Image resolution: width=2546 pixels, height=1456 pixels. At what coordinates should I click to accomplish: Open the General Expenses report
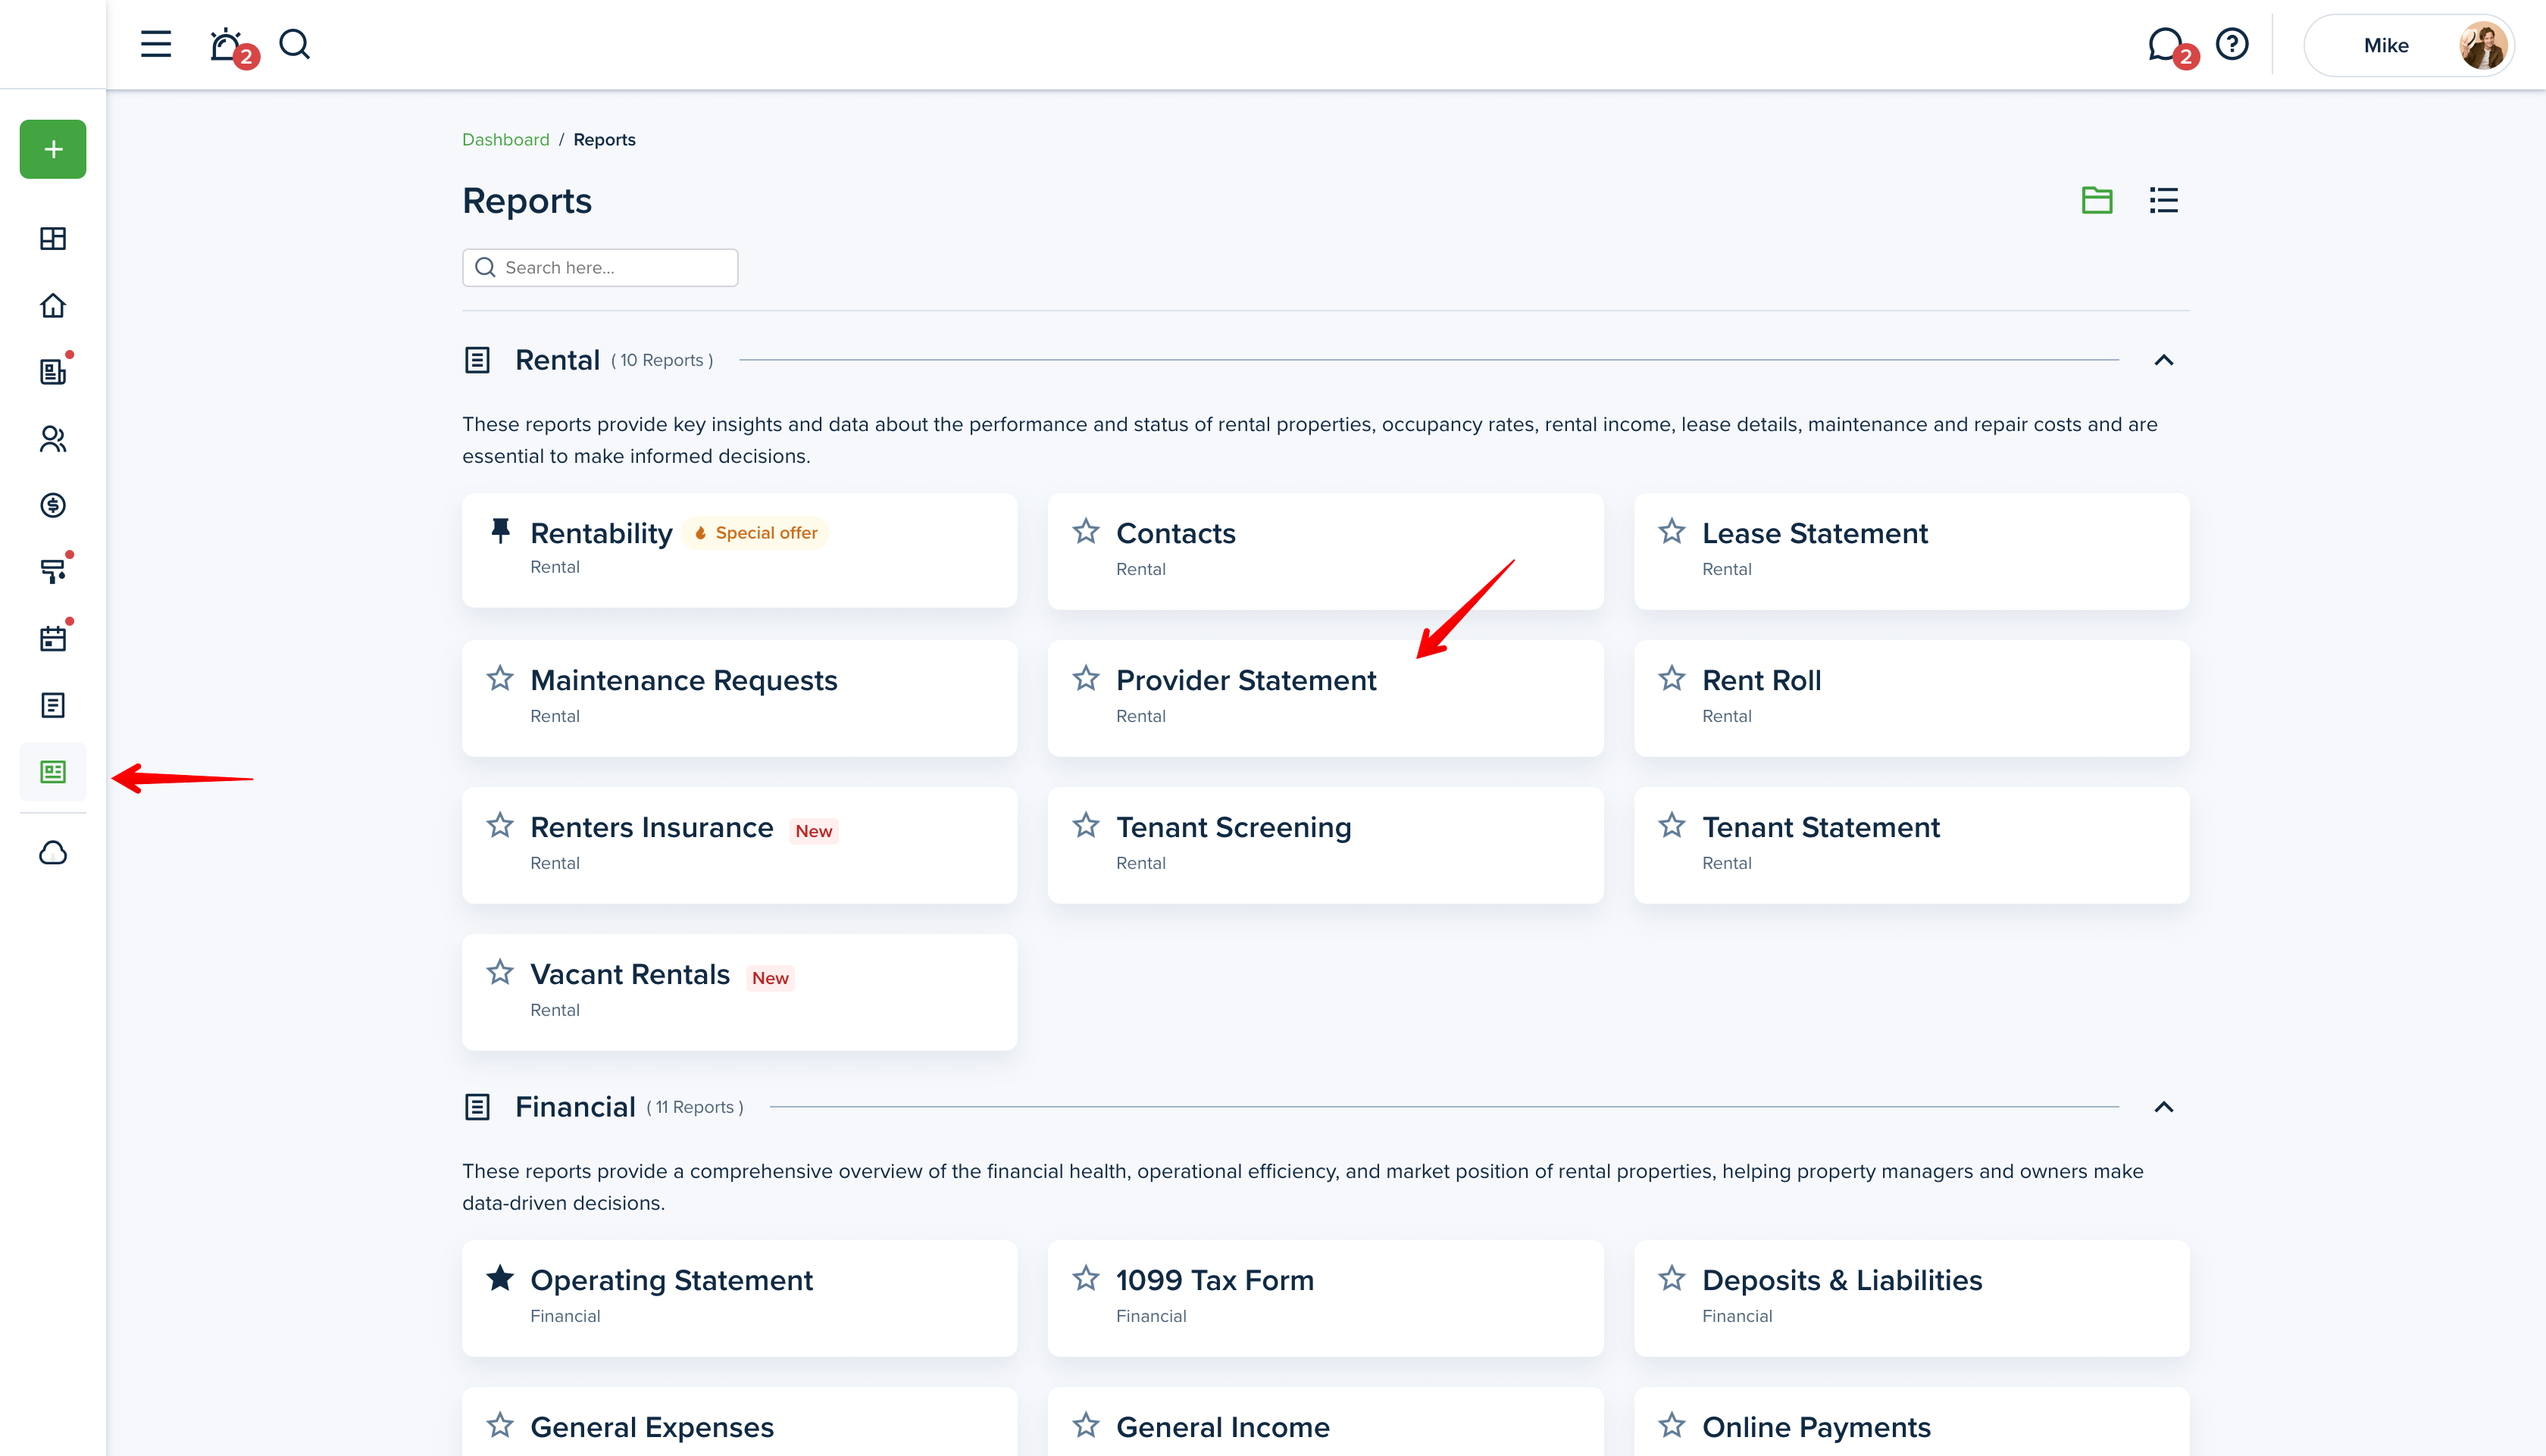click(x=740, y=1422)
